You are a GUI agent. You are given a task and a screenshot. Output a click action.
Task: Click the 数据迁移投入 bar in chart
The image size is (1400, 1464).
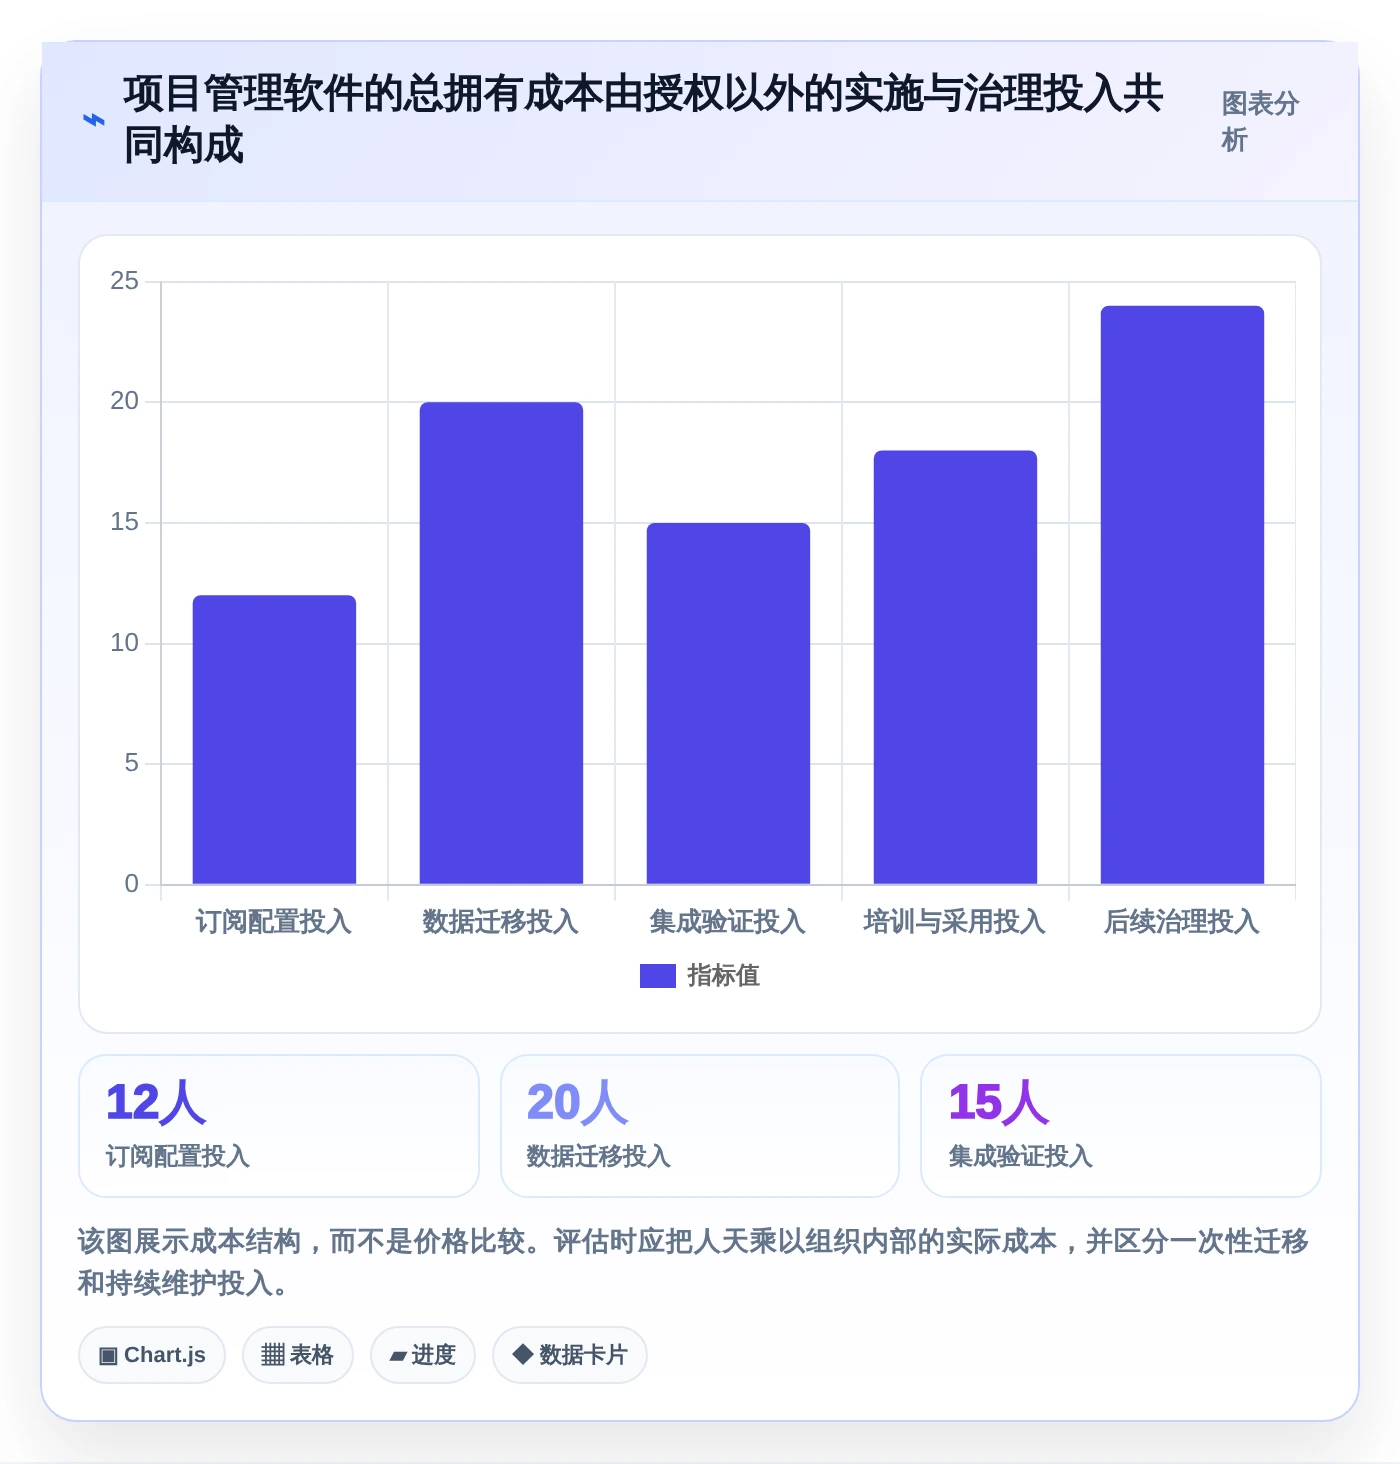pyautogui.click(x=501, y=643)
